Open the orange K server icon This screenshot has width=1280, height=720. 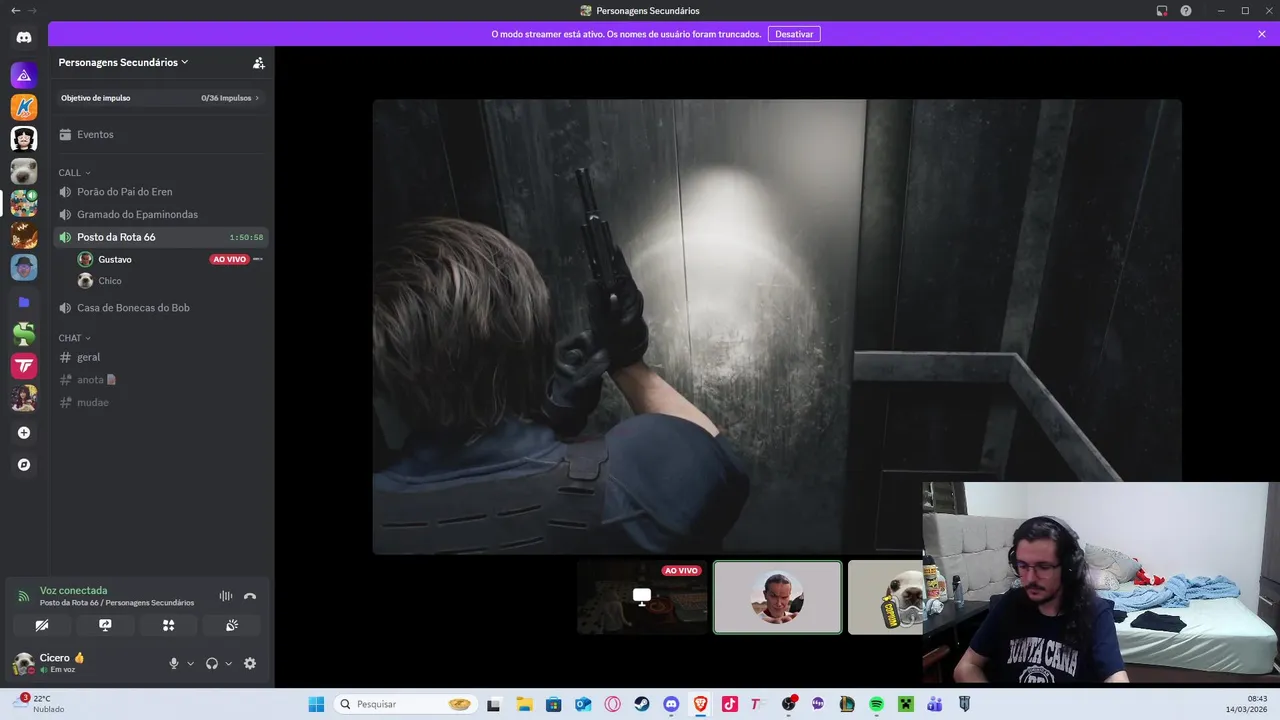[24, 107]
